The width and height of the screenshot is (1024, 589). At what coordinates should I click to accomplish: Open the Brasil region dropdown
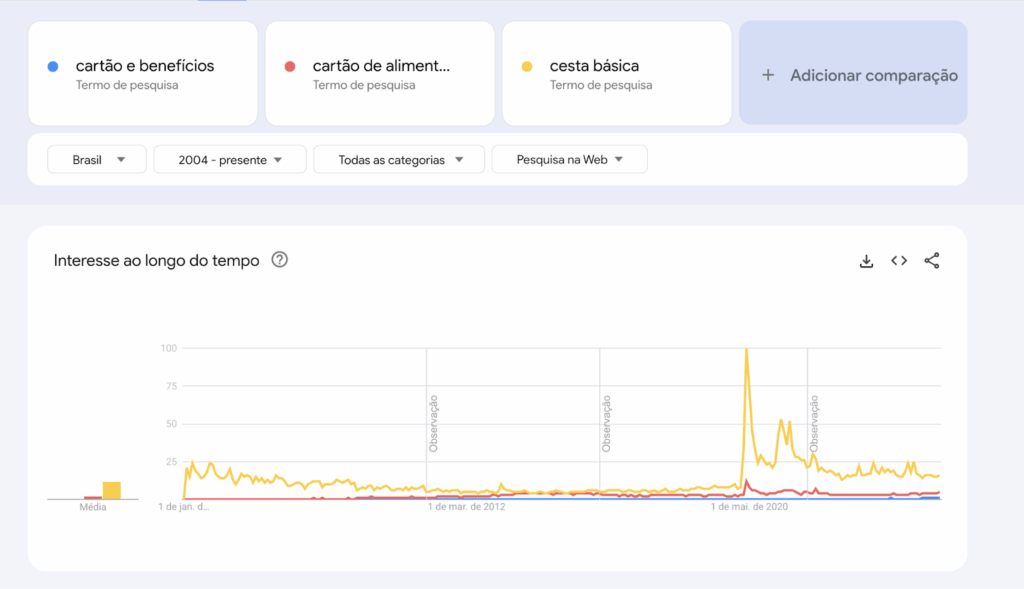pyautogui.click(x=97, y=160)
